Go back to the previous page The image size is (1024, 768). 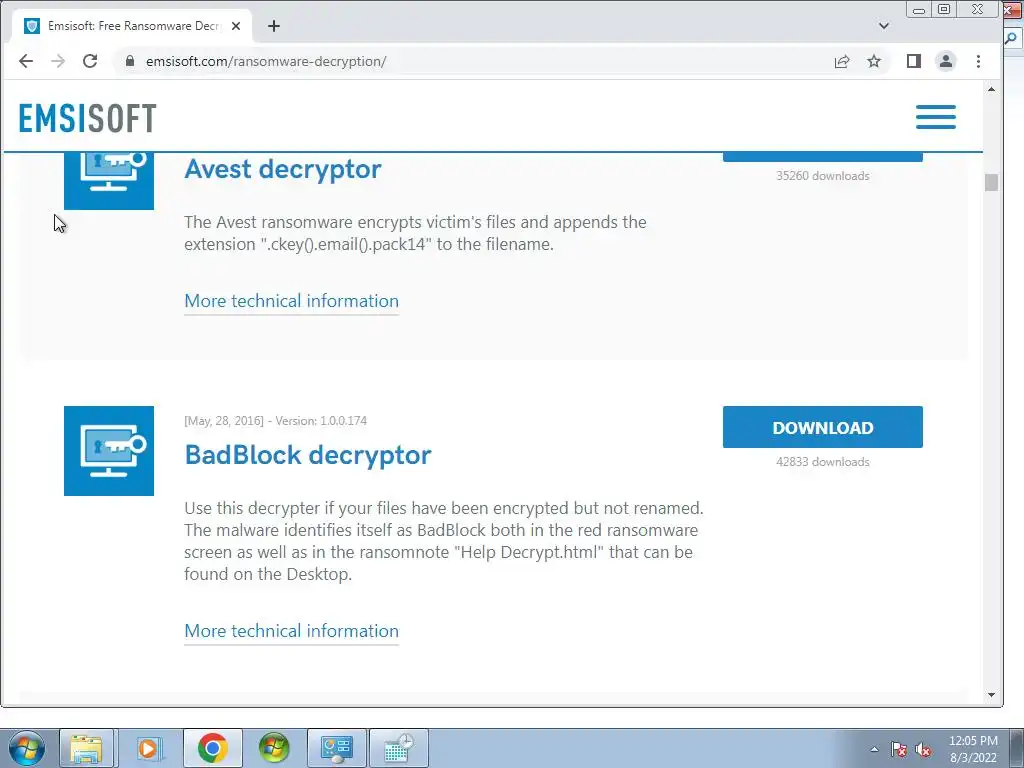pos(25,61)
